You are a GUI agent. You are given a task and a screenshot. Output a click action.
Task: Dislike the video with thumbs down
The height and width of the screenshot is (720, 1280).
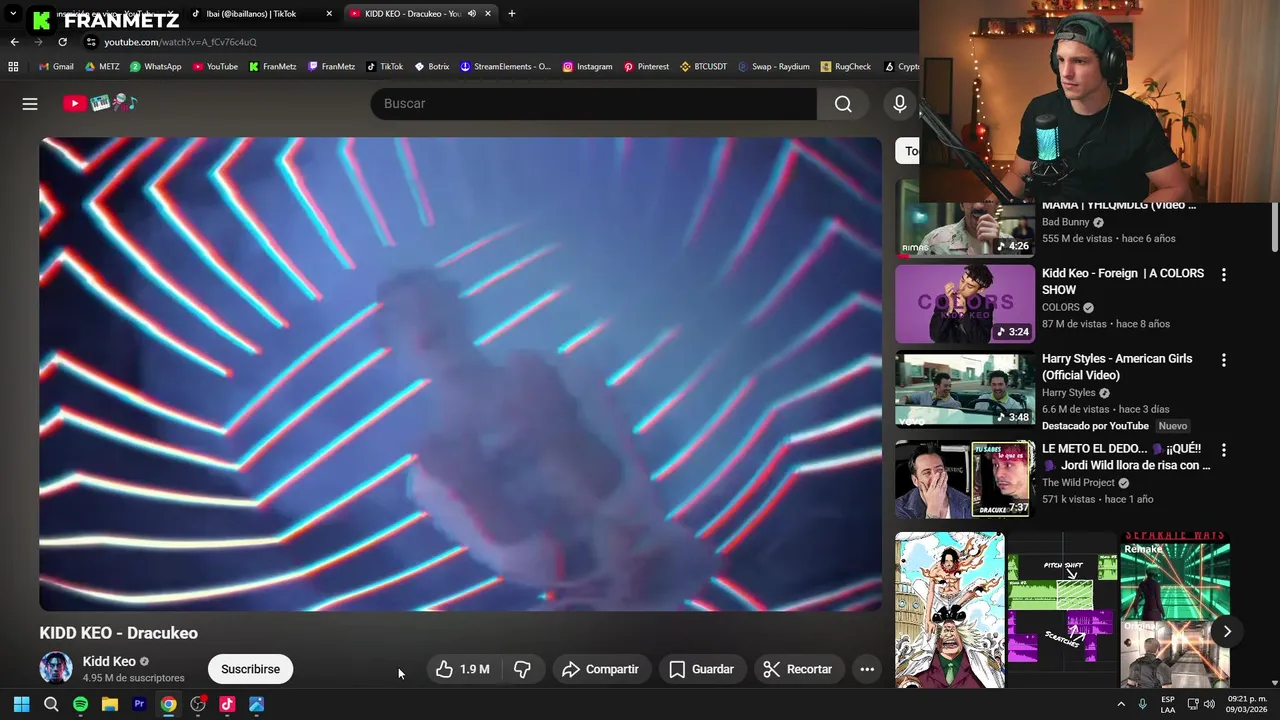click(x=522, y=669)
